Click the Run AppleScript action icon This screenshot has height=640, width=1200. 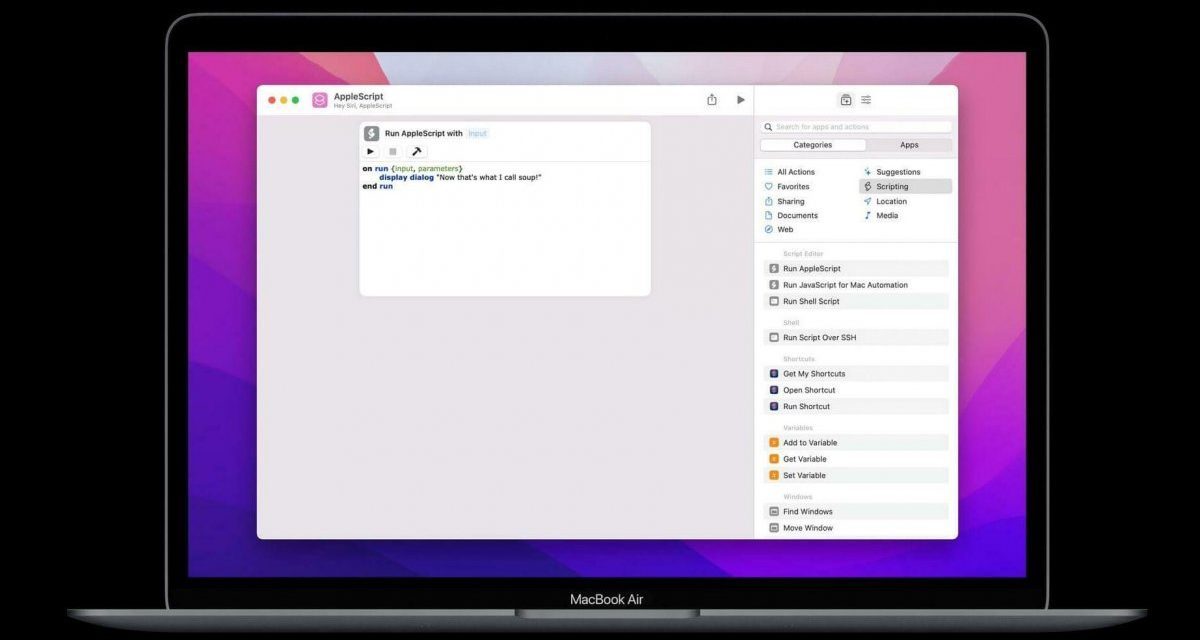pos(772,268)
